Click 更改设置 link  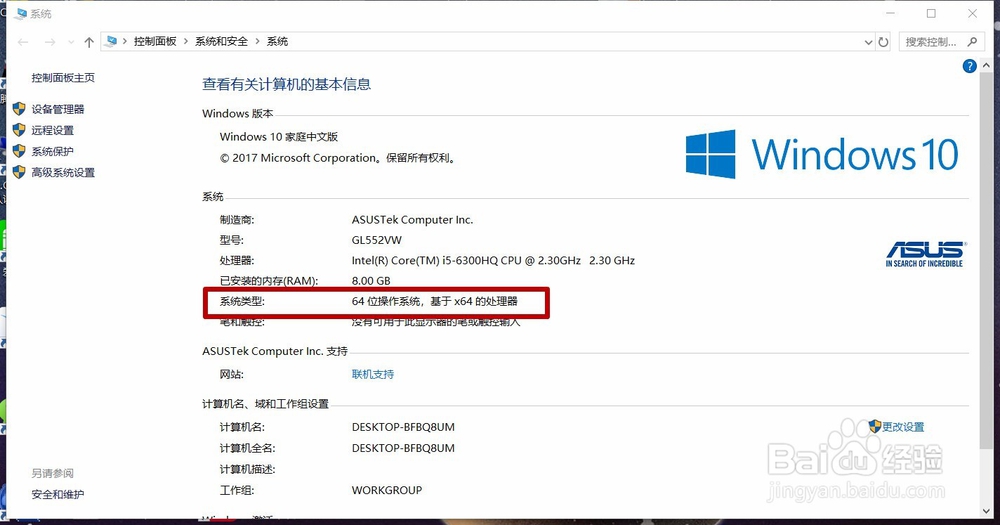[x=903, y=427]
